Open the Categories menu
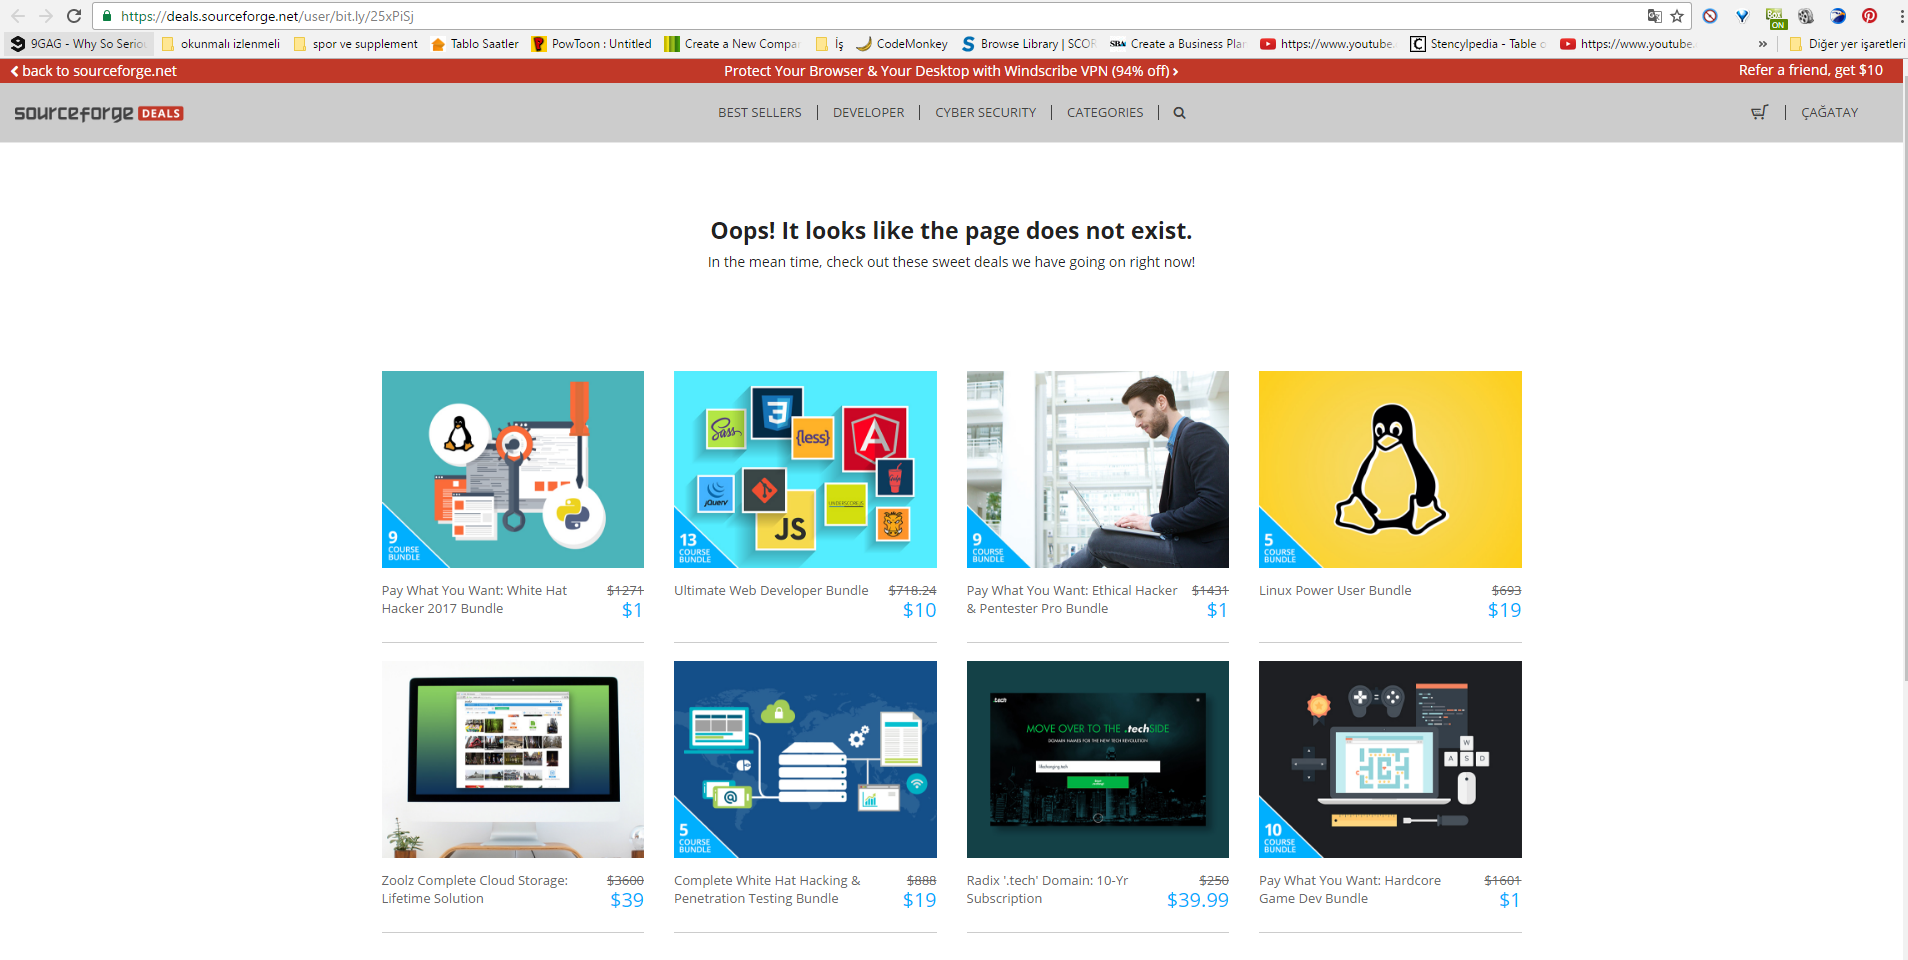This screenshot has width=1908, height=960. click(1104, 113)
